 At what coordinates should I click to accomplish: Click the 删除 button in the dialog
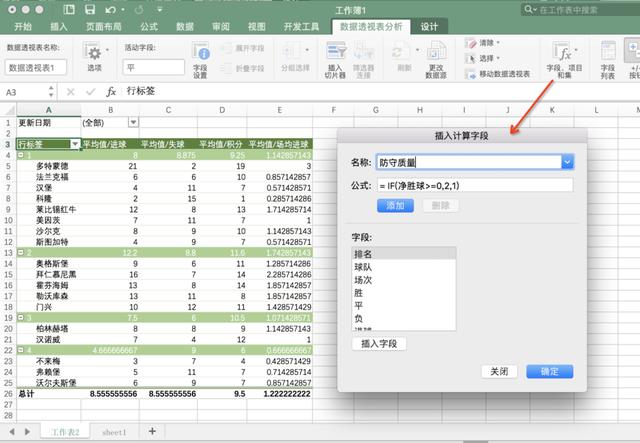click(x=440, y=205)
